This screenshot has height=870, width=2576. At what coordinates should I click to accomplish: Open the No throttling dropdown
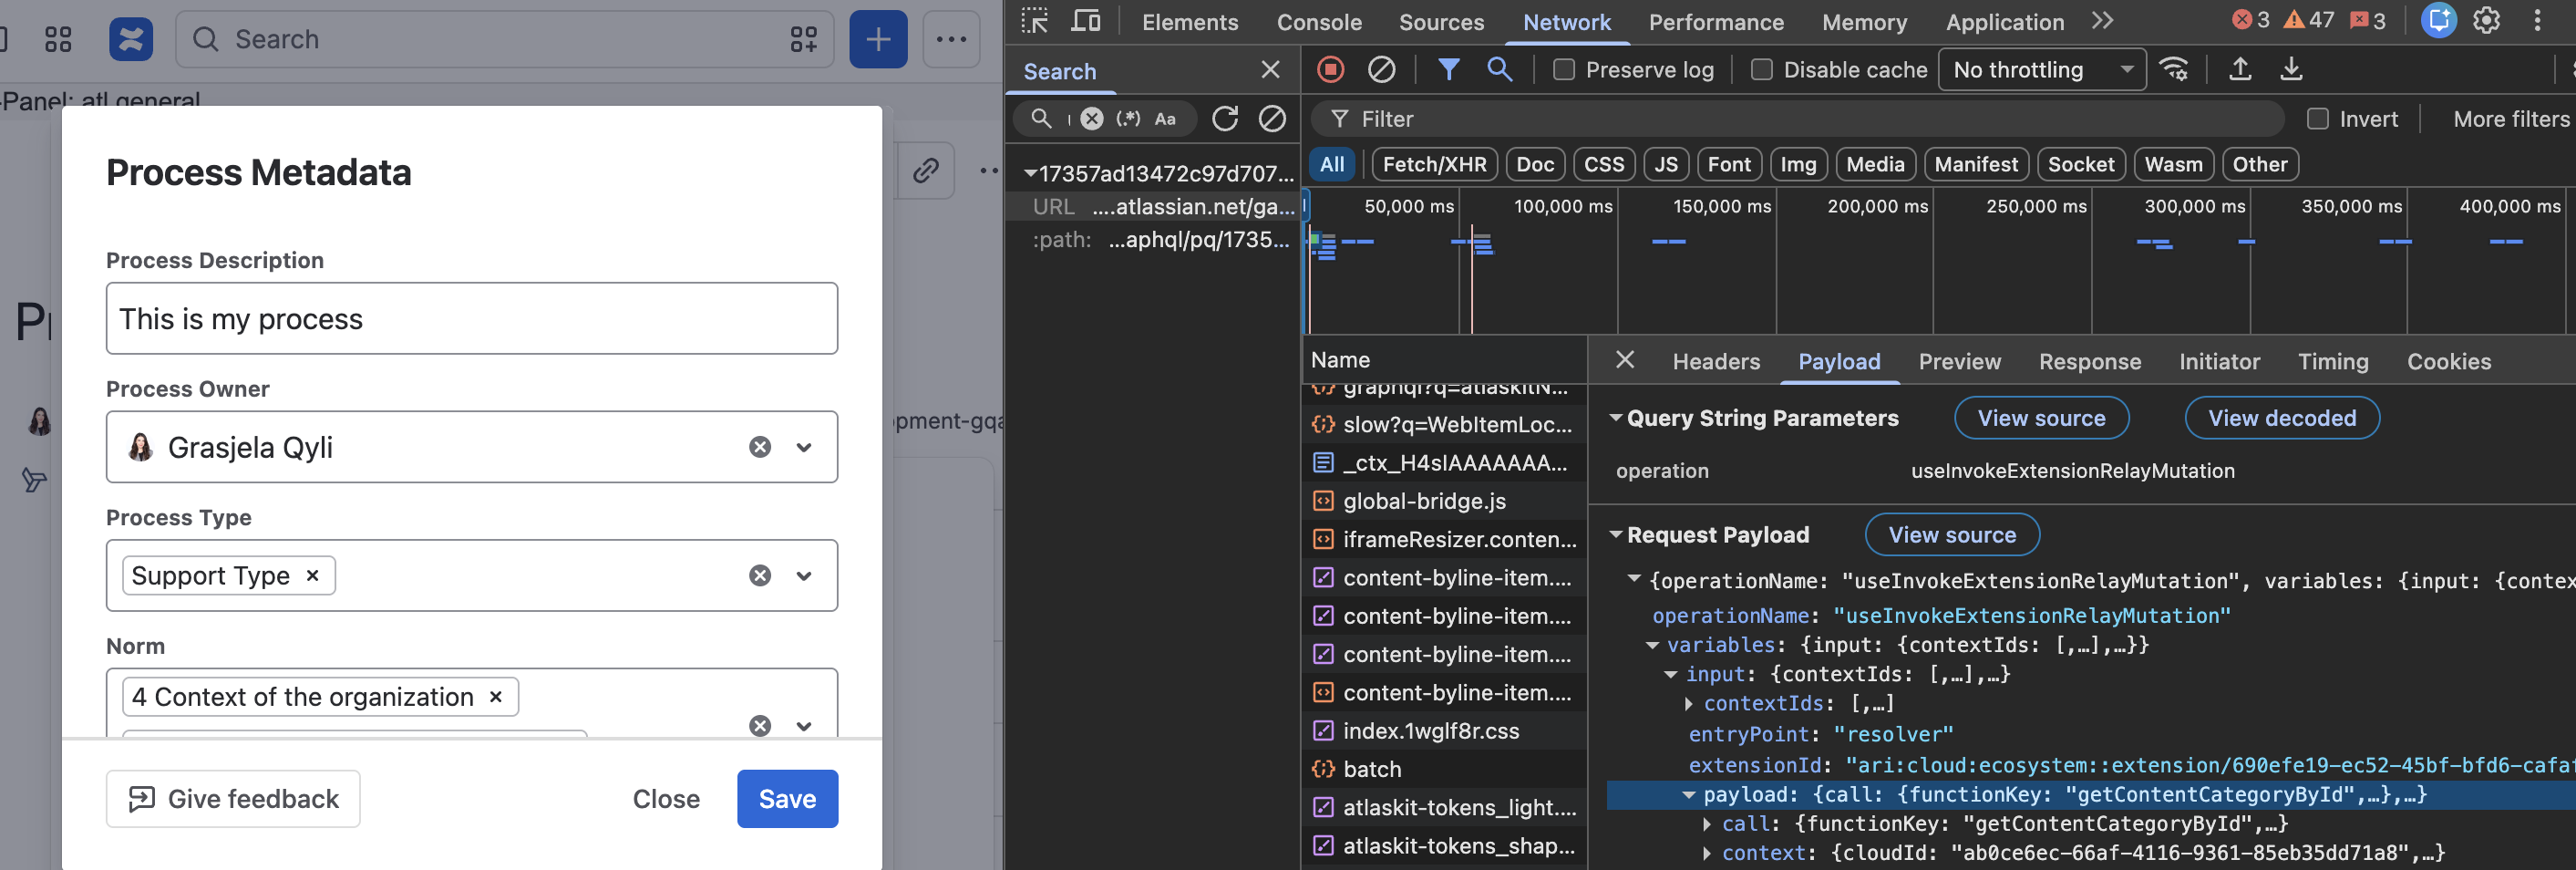point(2041,70)
